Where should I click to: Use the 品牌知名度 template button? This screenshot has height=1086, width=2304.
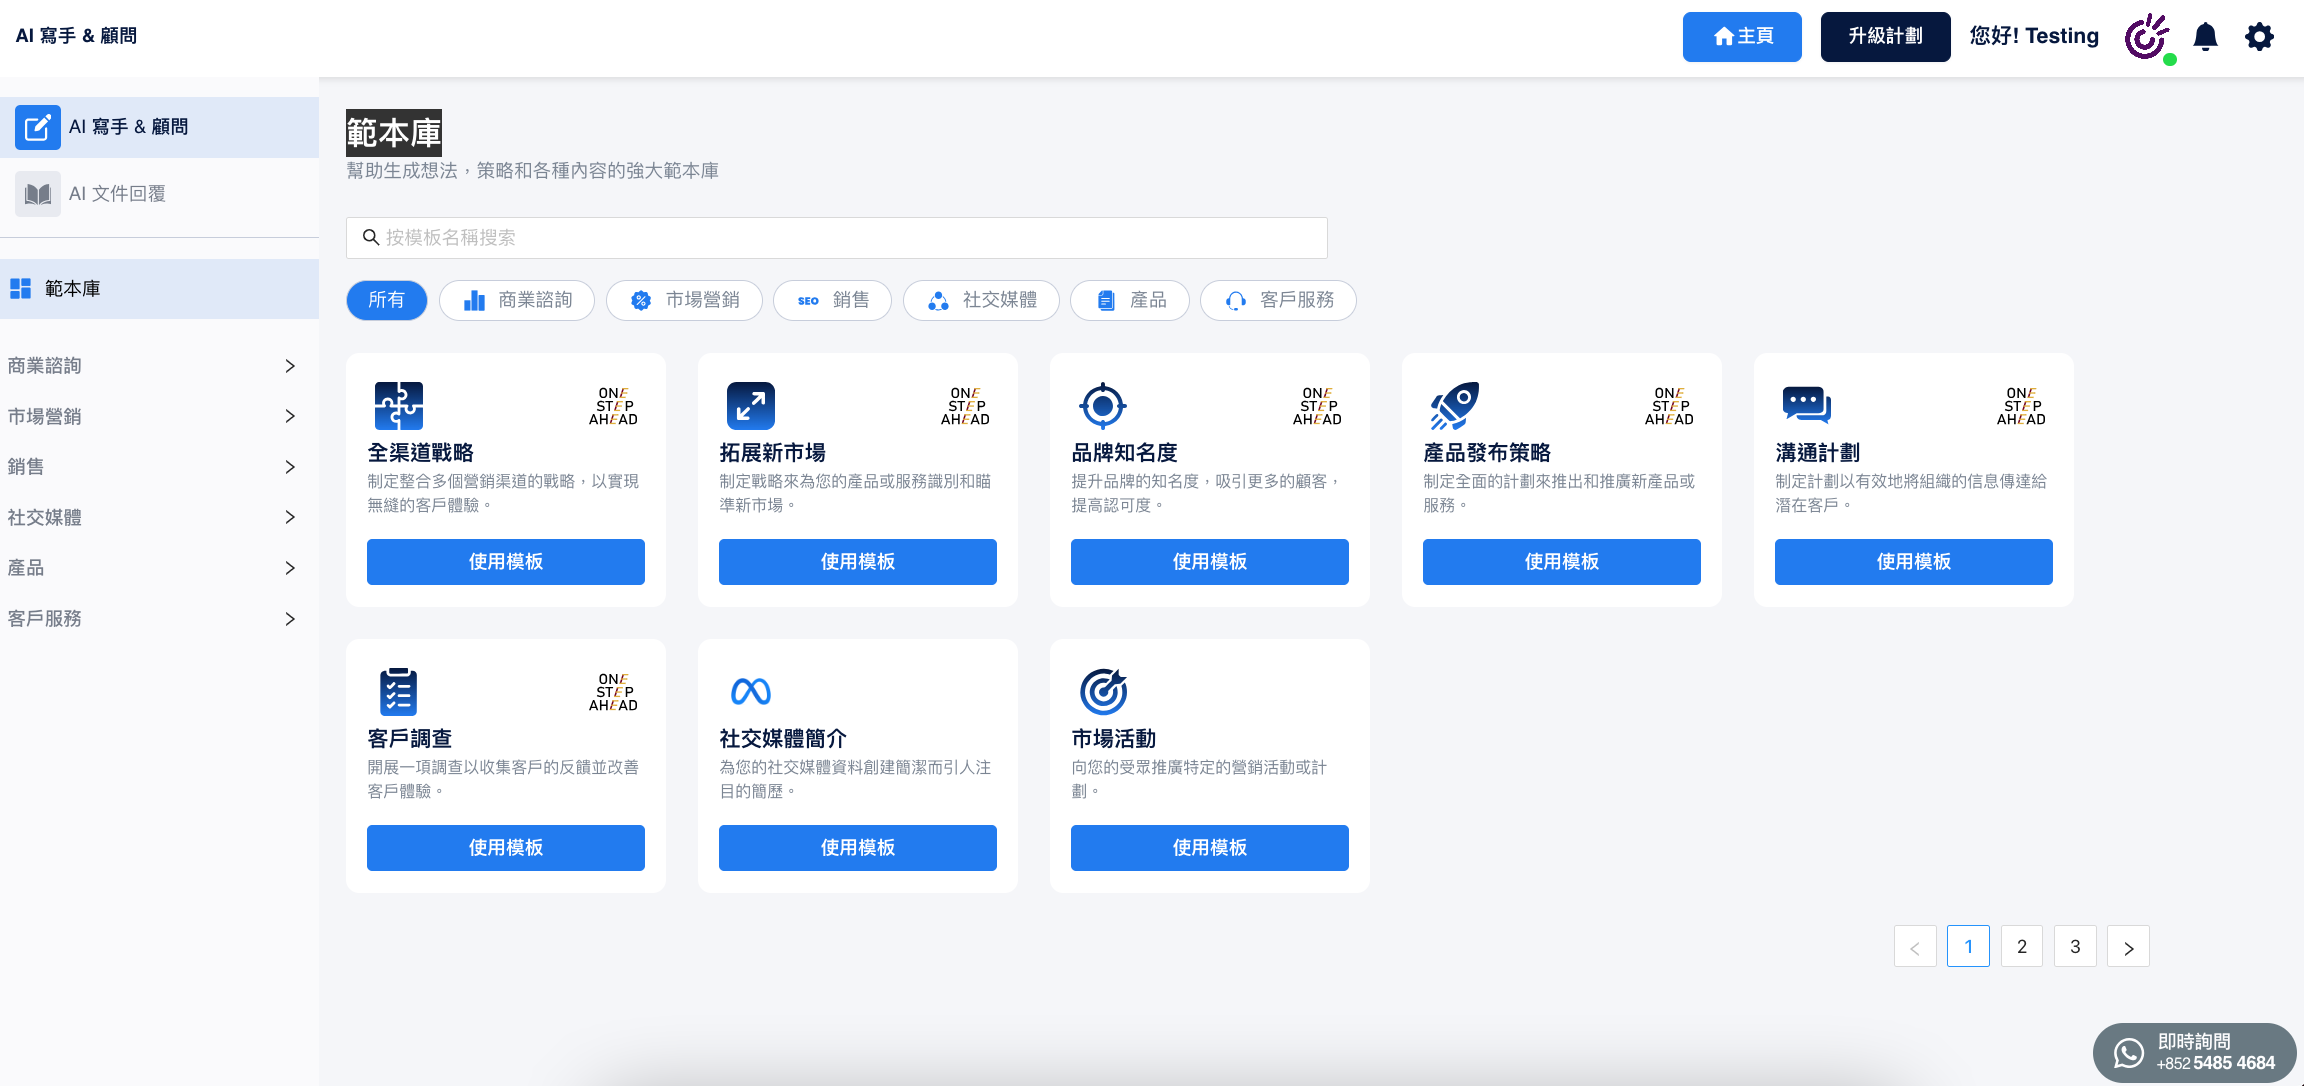coord(1209,562)
